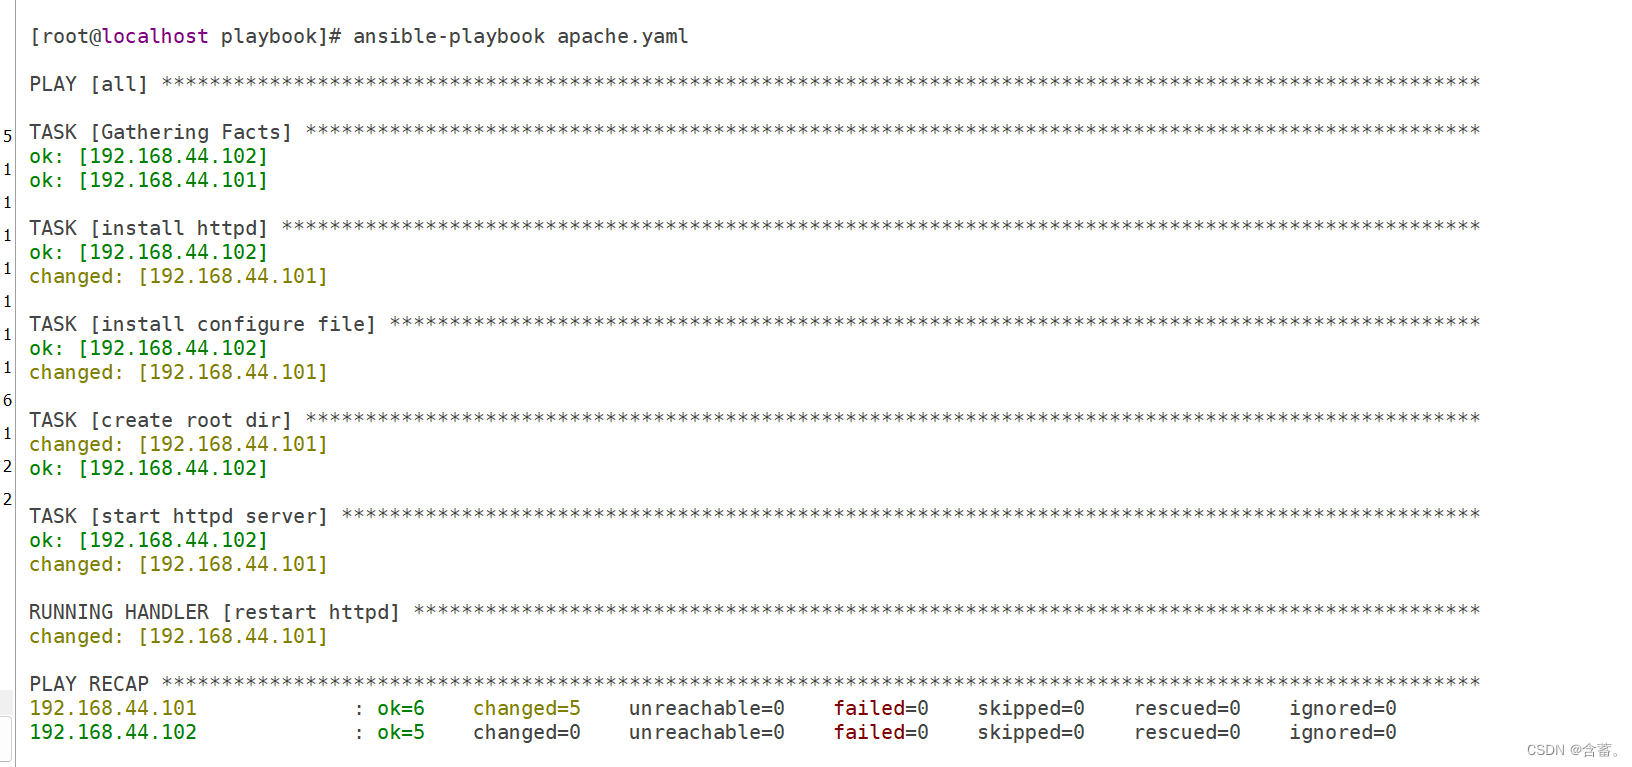Click 'skipped=0' in the 192.168.44.101 row
The width and height of the screenshot is (1632, 767).
[x=1031, y=708]
